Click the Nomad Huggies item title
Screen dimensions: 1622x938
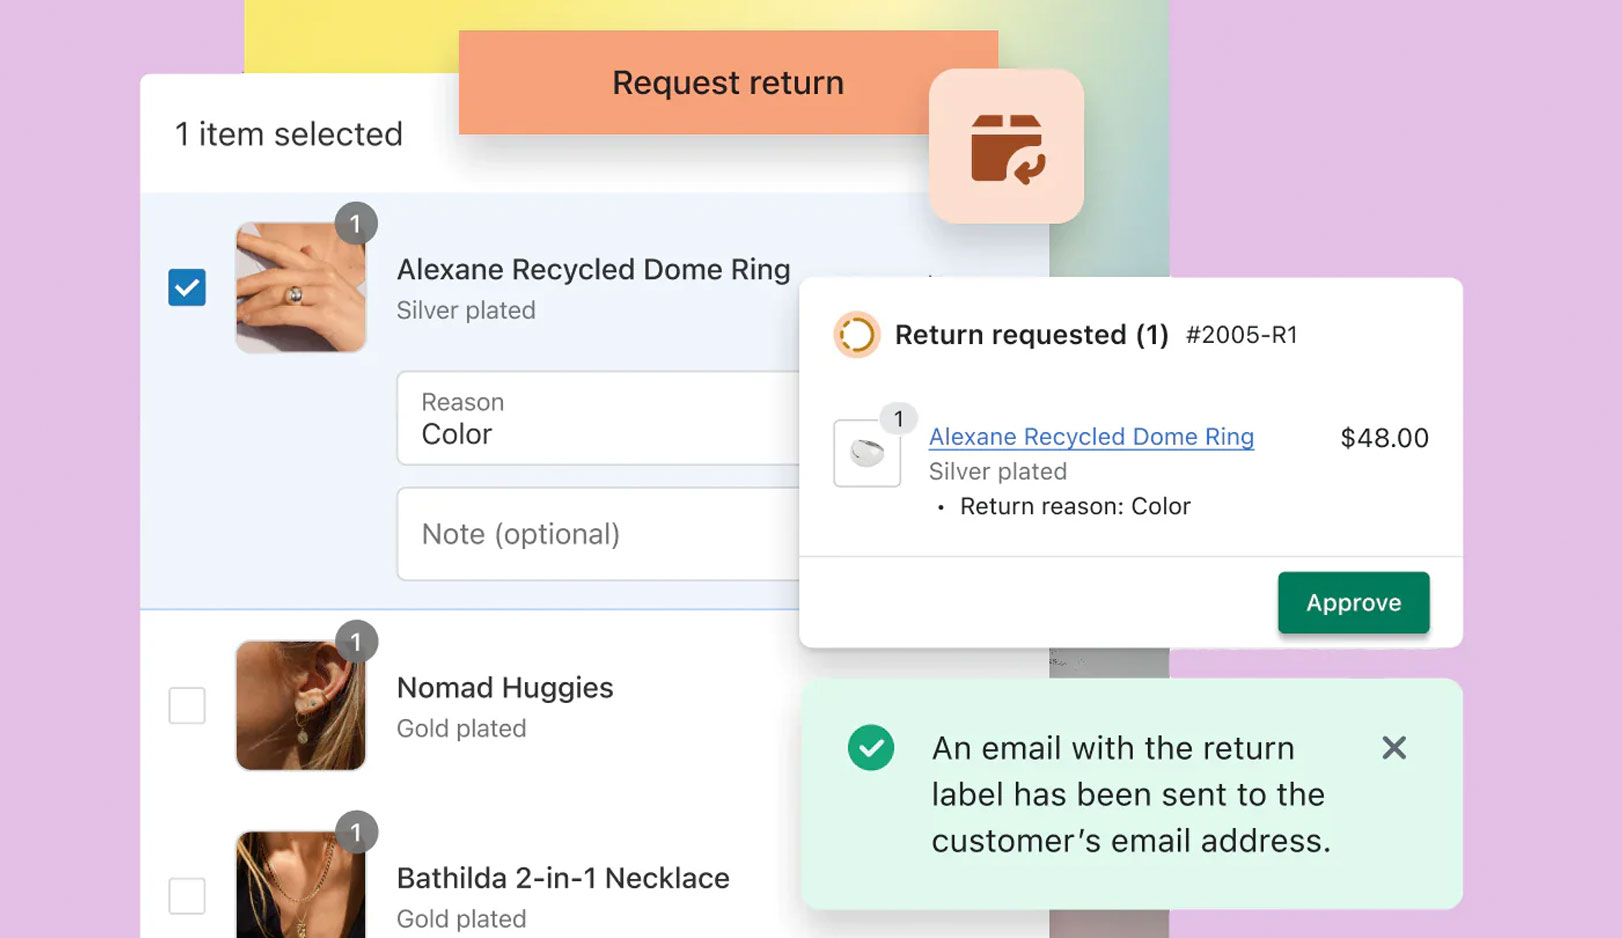(x=505, y=688)
